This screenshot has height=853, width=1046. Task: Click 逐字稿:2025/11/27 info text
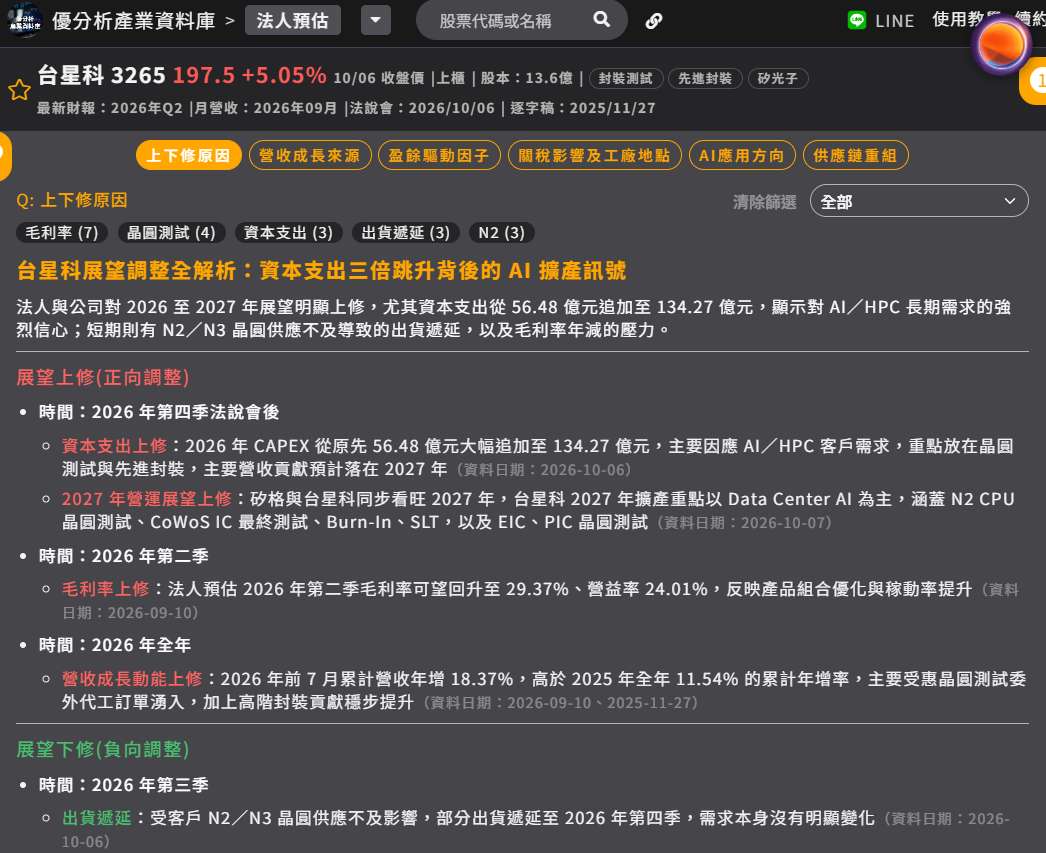coord(582,108)
